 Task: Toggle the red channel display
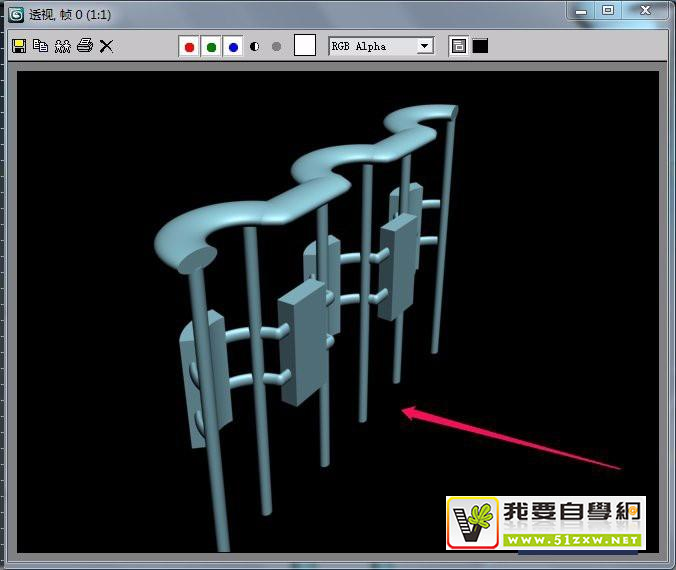189,47
